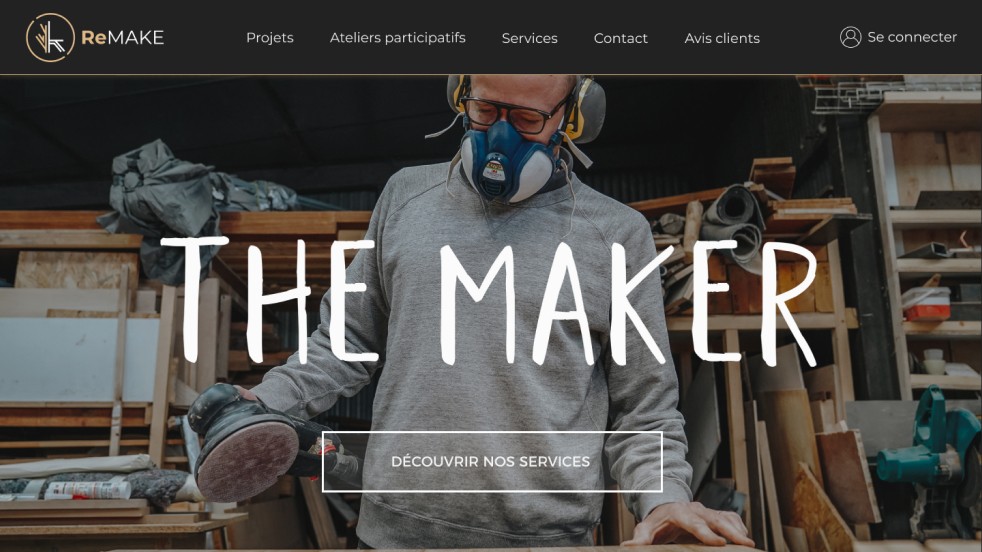Click the circular ReMAKE logo icon

tap(50, 38)
